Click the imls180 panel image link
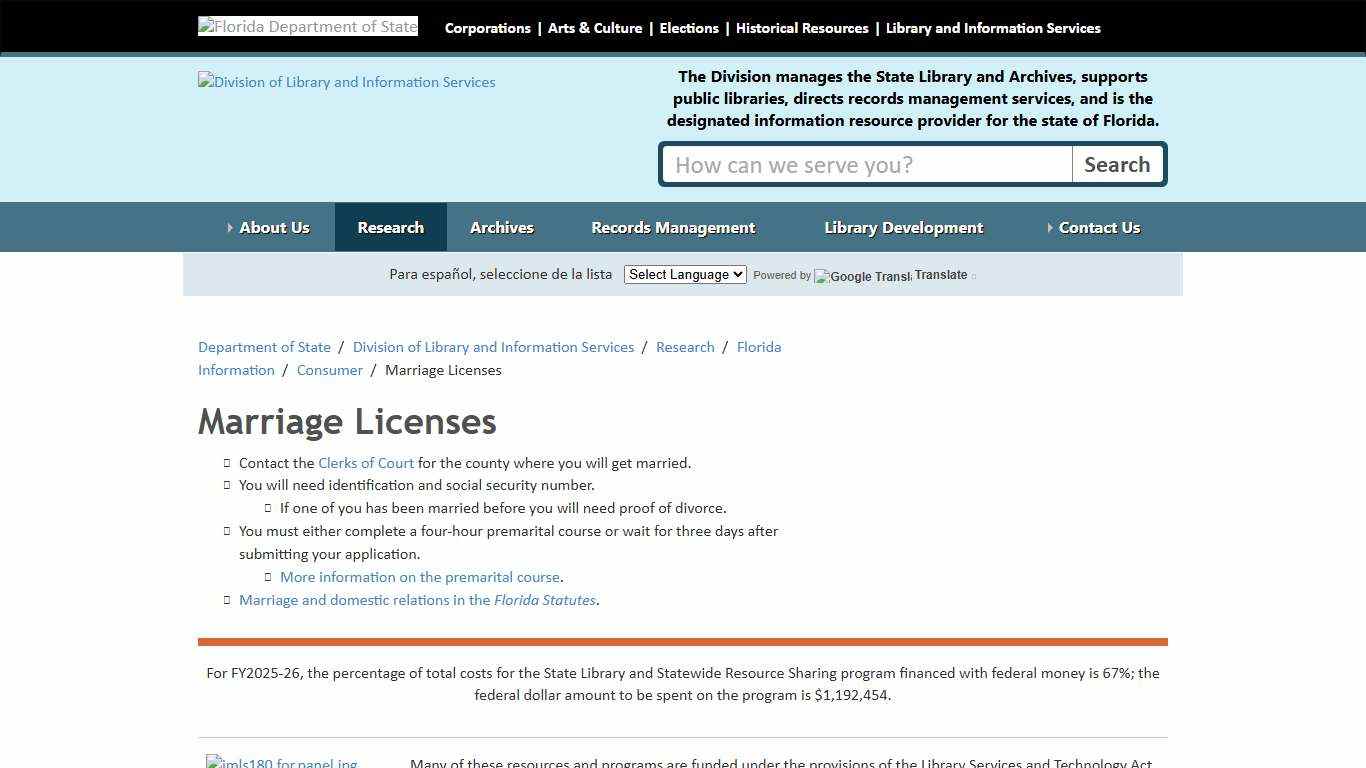This screenshot has width=1366, height=768. (281, 761)
